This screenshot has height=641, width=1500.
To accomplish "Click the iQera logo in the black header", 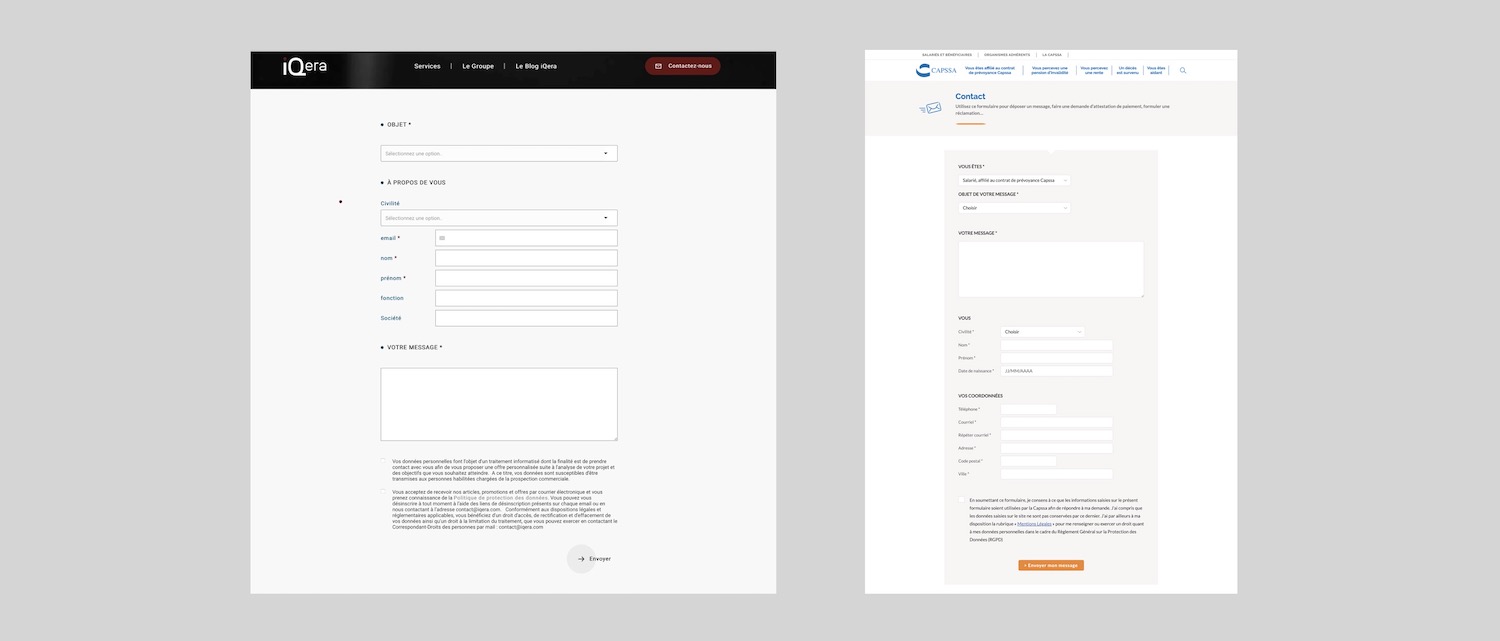I will tap(303, 66).
